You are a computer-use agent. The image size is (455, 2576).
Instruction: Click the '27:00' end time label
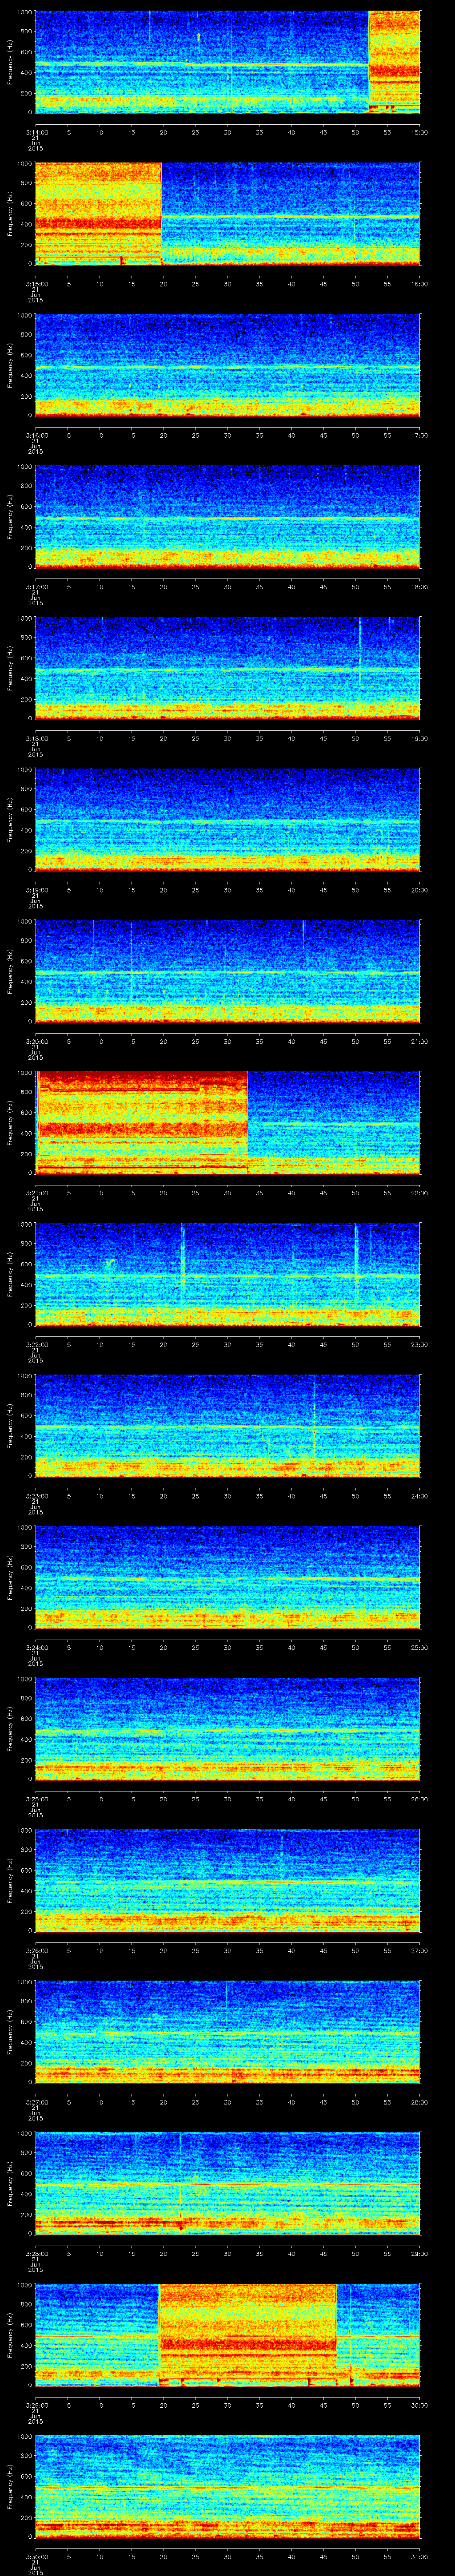click(x=419, y=1950)
